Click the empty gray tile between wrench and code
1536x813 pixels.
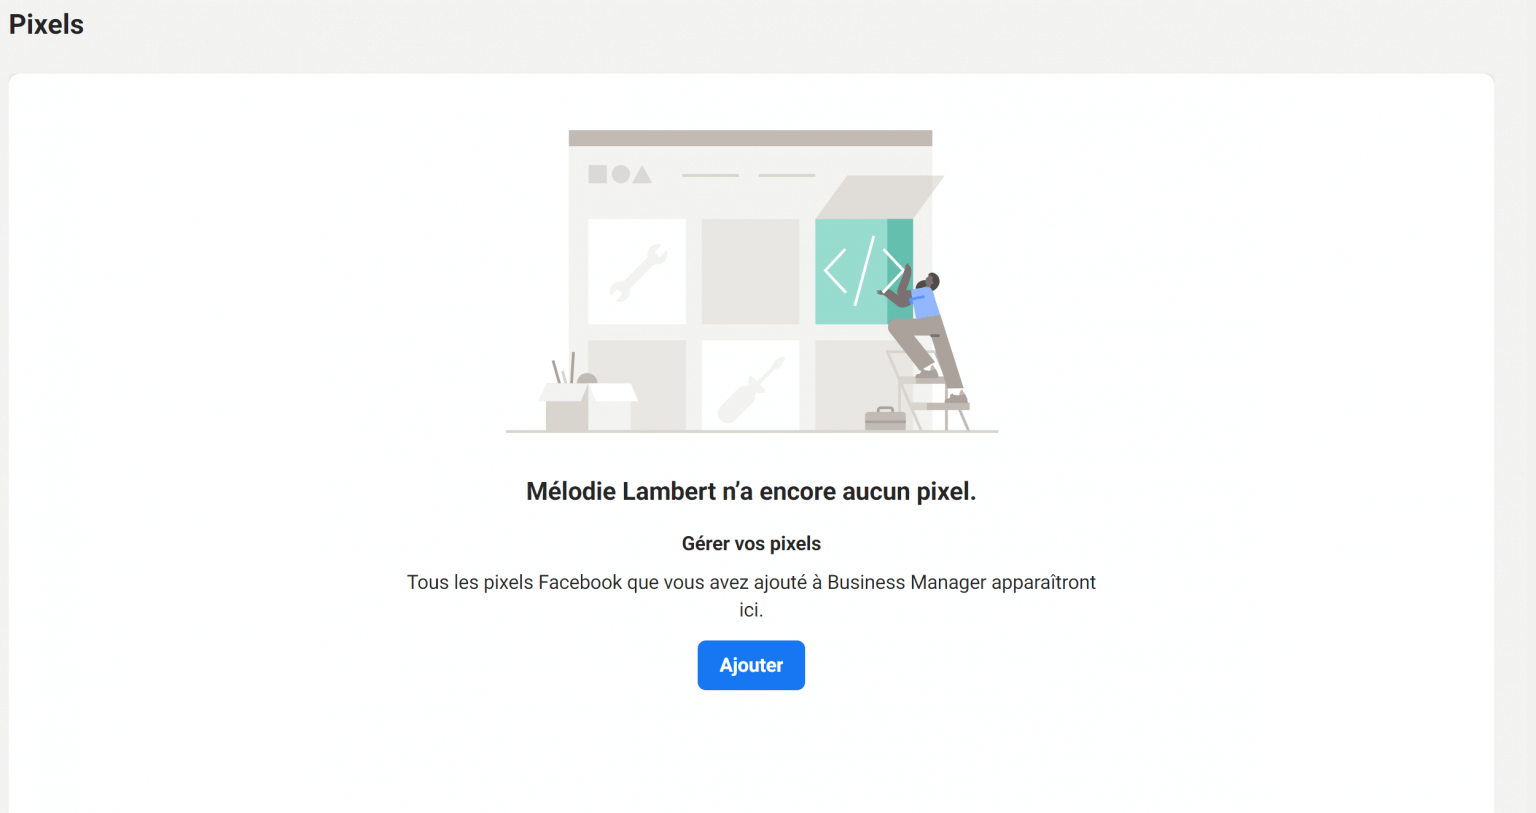tap(750, 271)
